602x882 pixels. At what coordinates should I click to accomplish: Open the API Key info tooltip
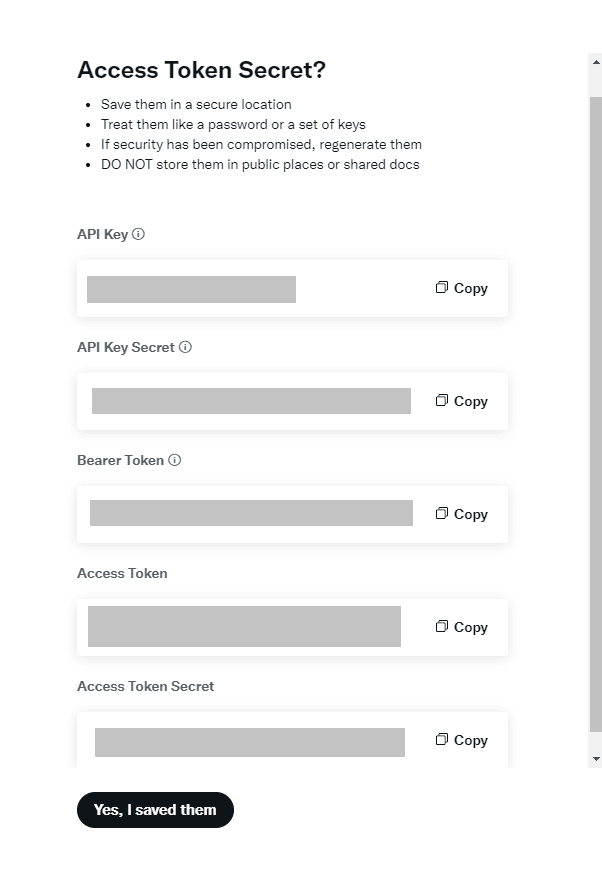[138, 233]
